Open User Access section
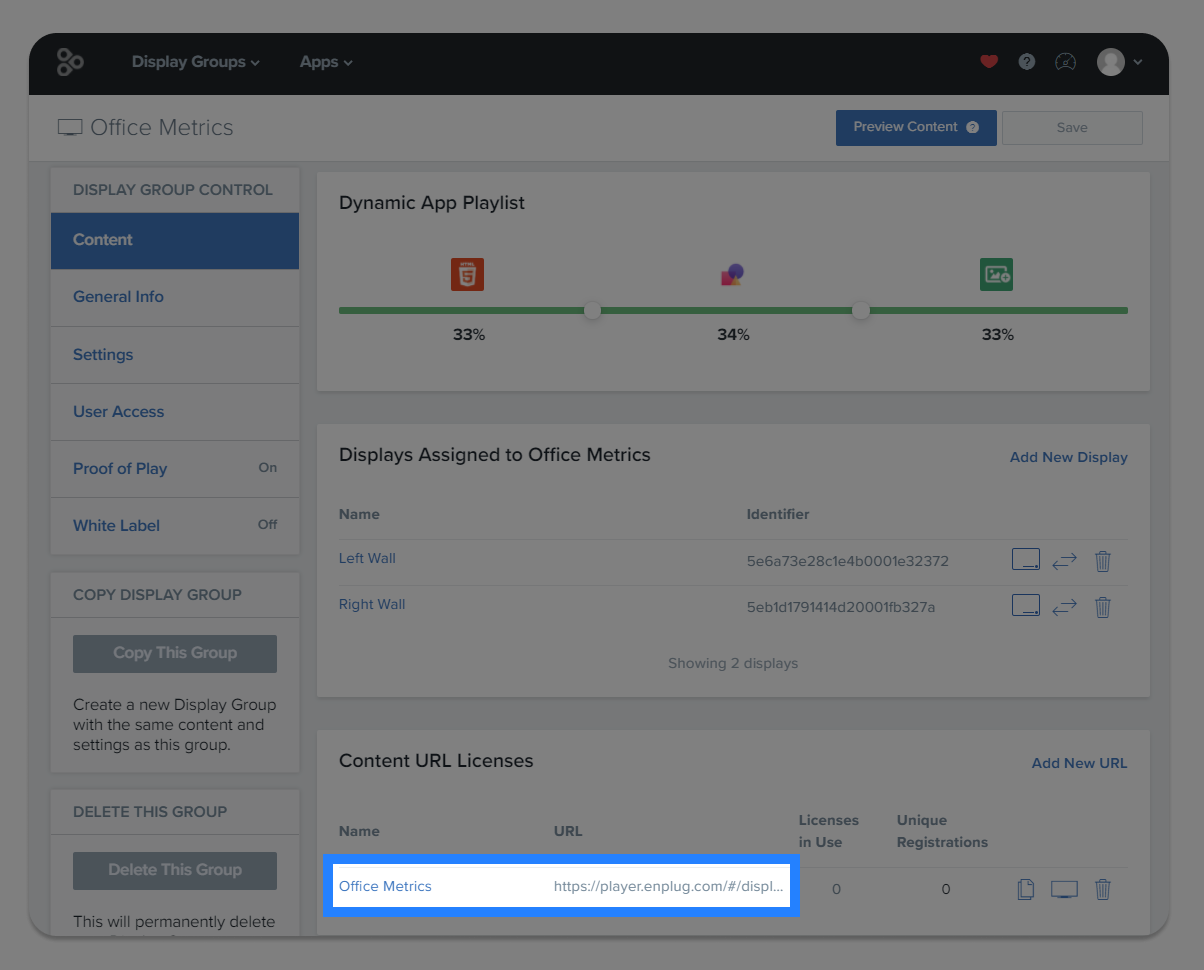Viewport: 1204px width, 970px height. click(175, 412)
